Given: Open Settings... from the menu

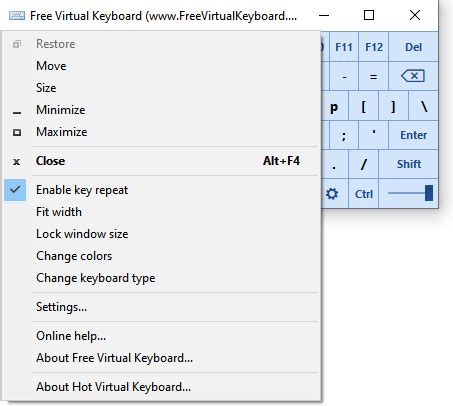Looking at the screenshot, I should click(x=161, y=307).
